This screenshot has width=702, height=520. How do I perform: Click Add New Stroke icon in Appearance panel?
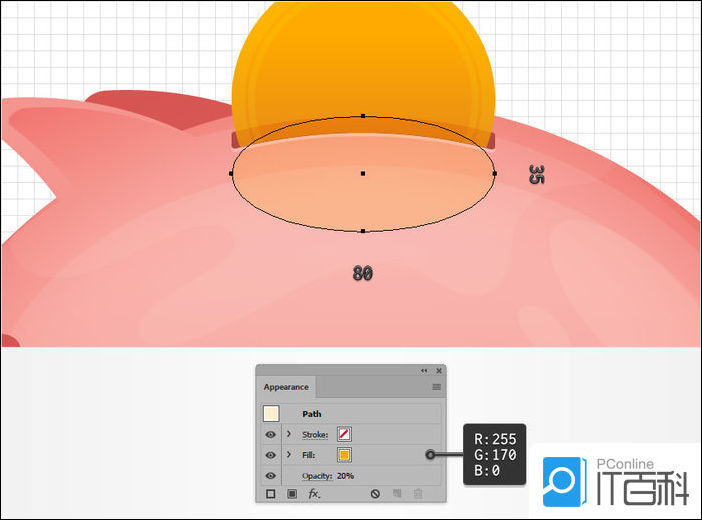(270, 494)
